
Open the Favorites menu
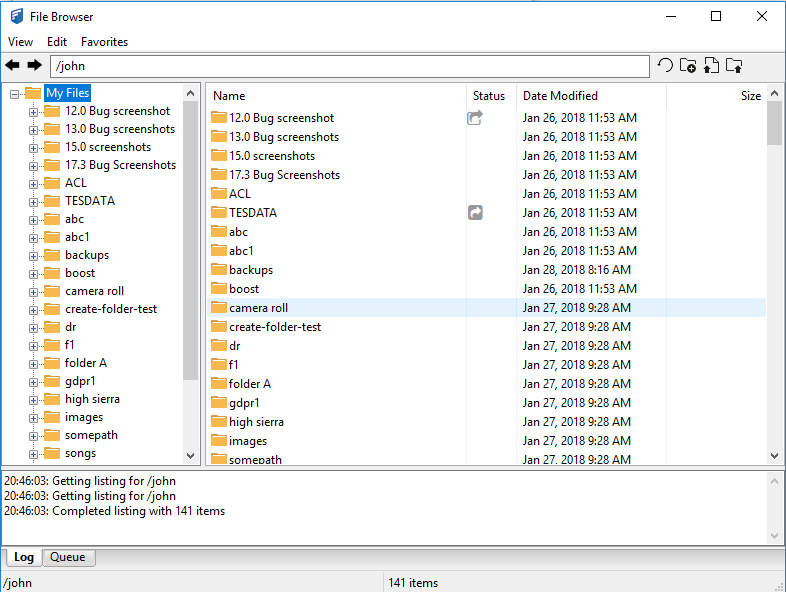104,42
